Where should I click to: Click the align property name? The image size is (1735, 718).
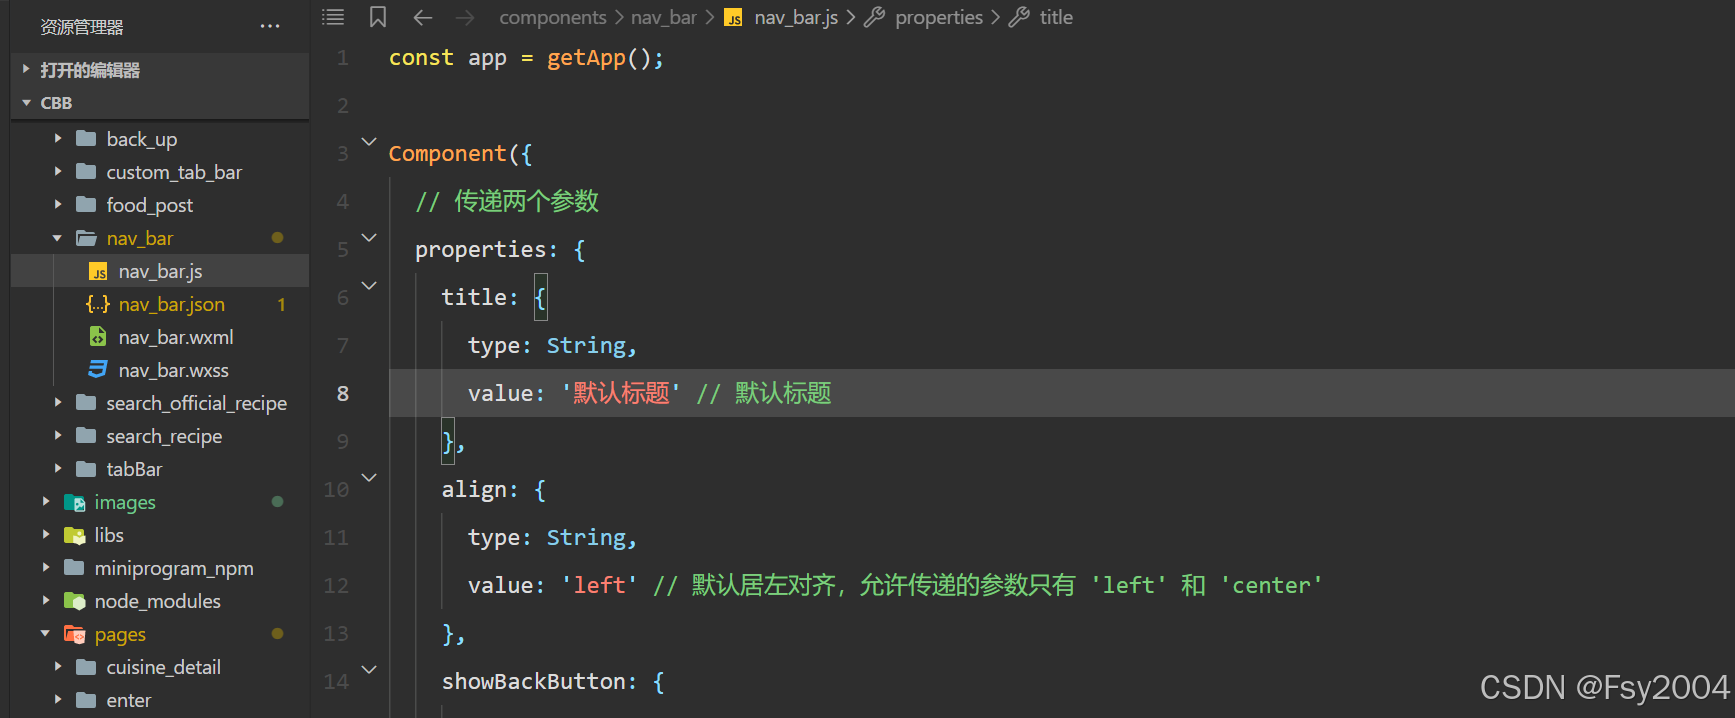[474, 489]
